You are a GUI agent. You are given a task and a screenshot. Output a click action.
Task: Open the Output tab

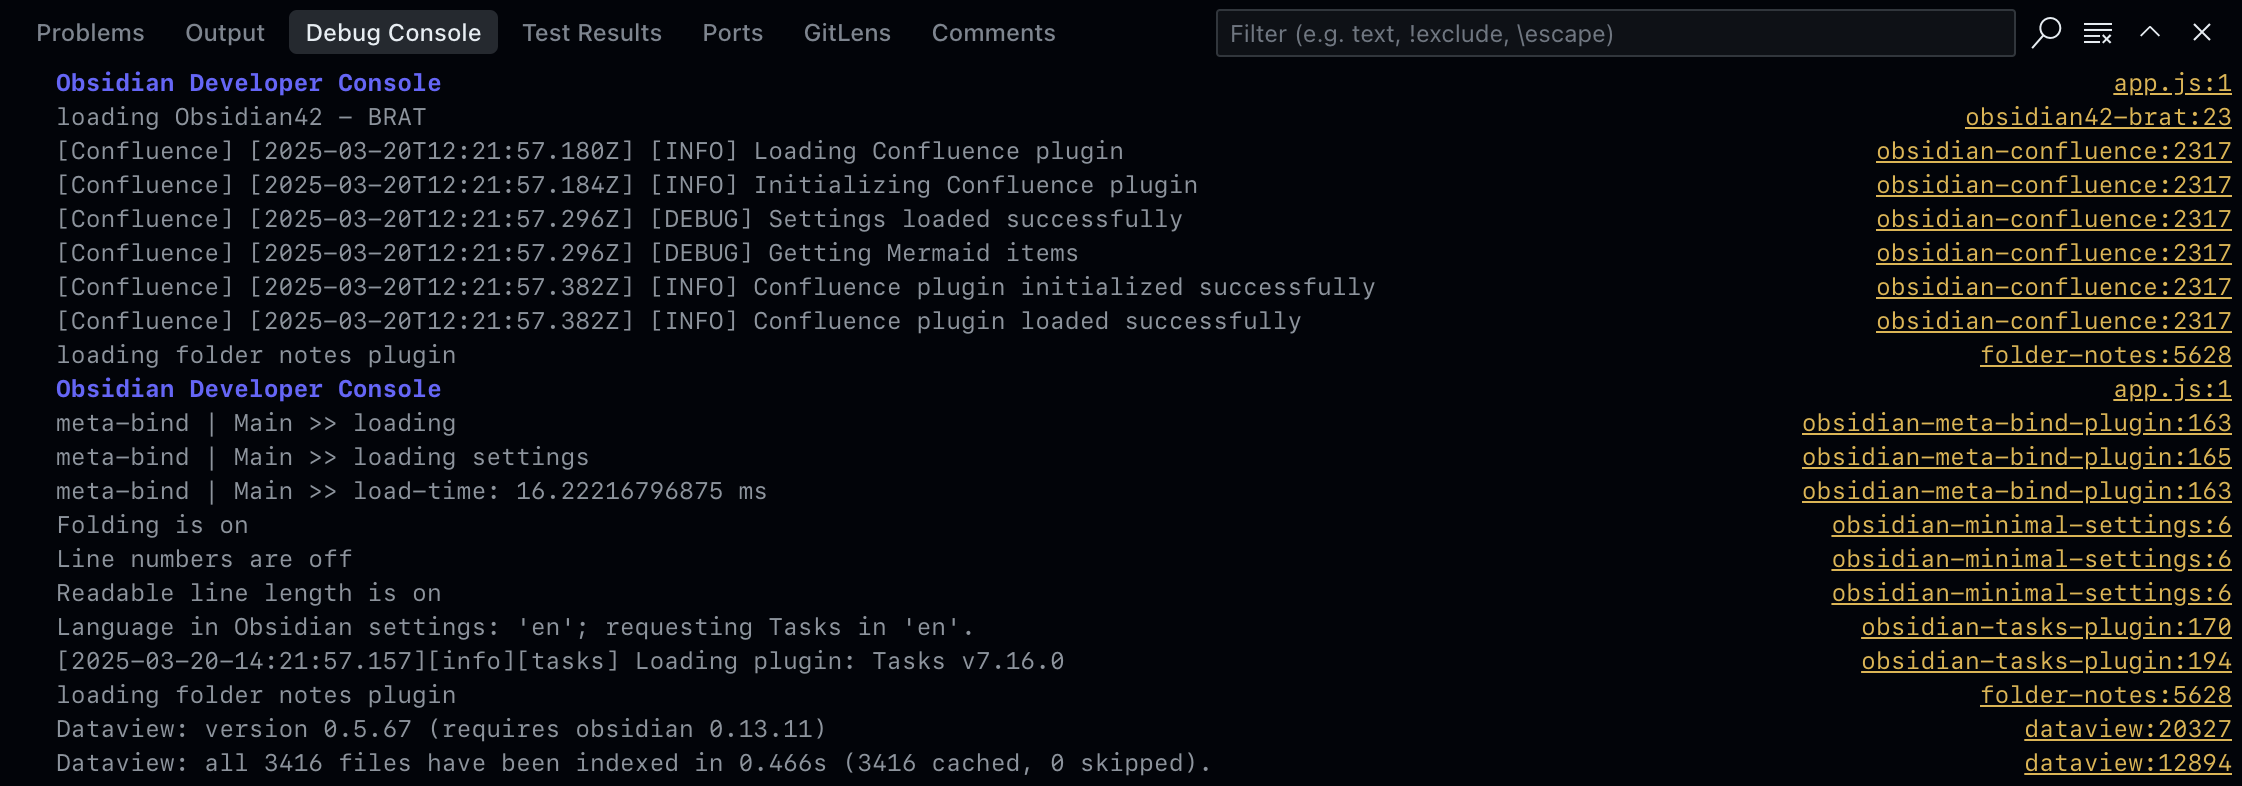[x=225, y=33]
